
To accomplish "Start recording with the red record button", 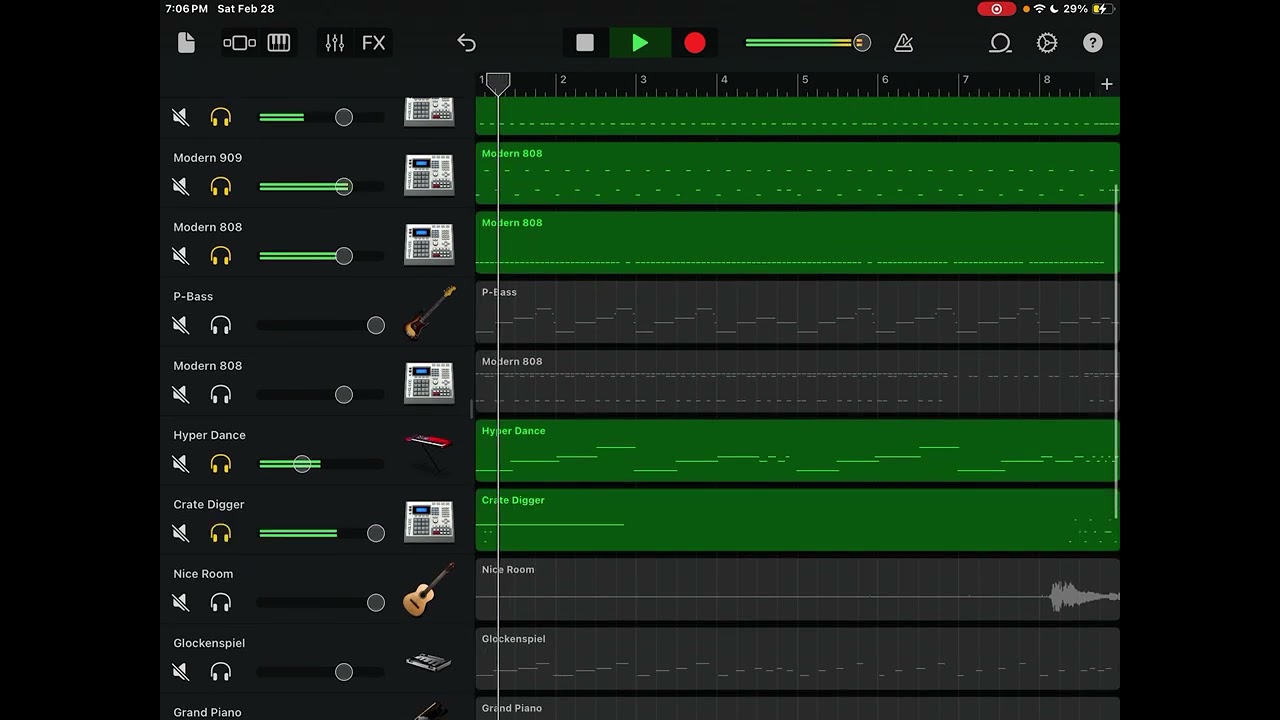I will pos(695,43).
